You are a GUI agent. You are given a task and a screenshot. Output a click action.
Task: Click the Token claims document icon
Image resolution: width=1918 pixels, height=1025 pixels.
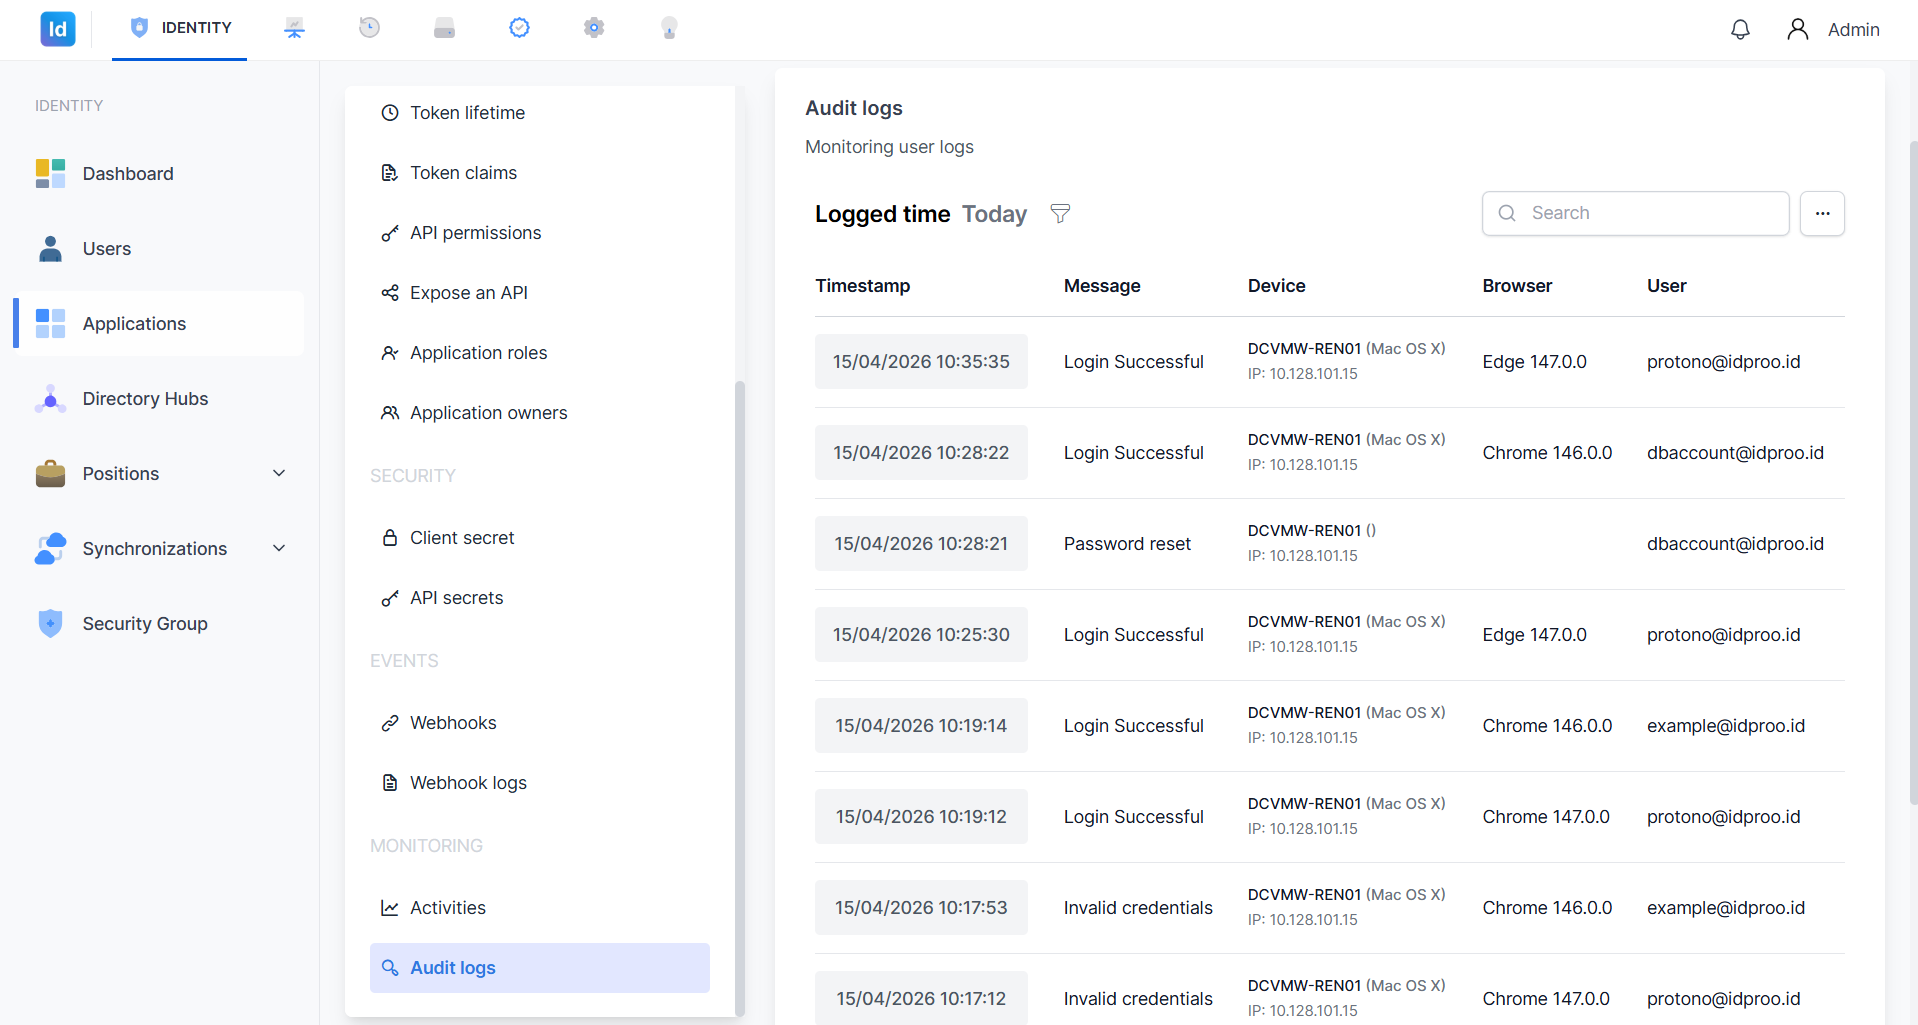390,173
